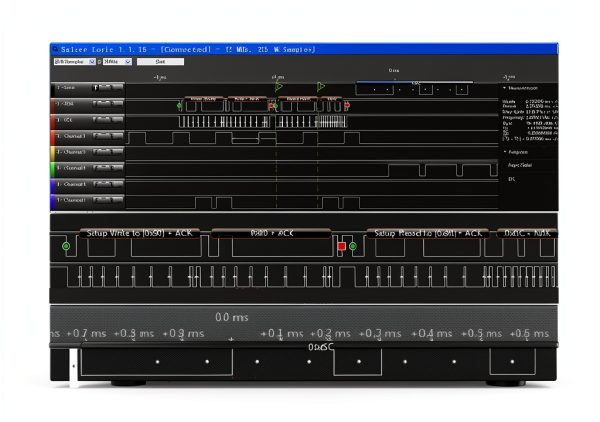Screen dimensions: 600x422
Task: Toggle rising-edge trigger on the SDA channel row
Action: point(96,104)
